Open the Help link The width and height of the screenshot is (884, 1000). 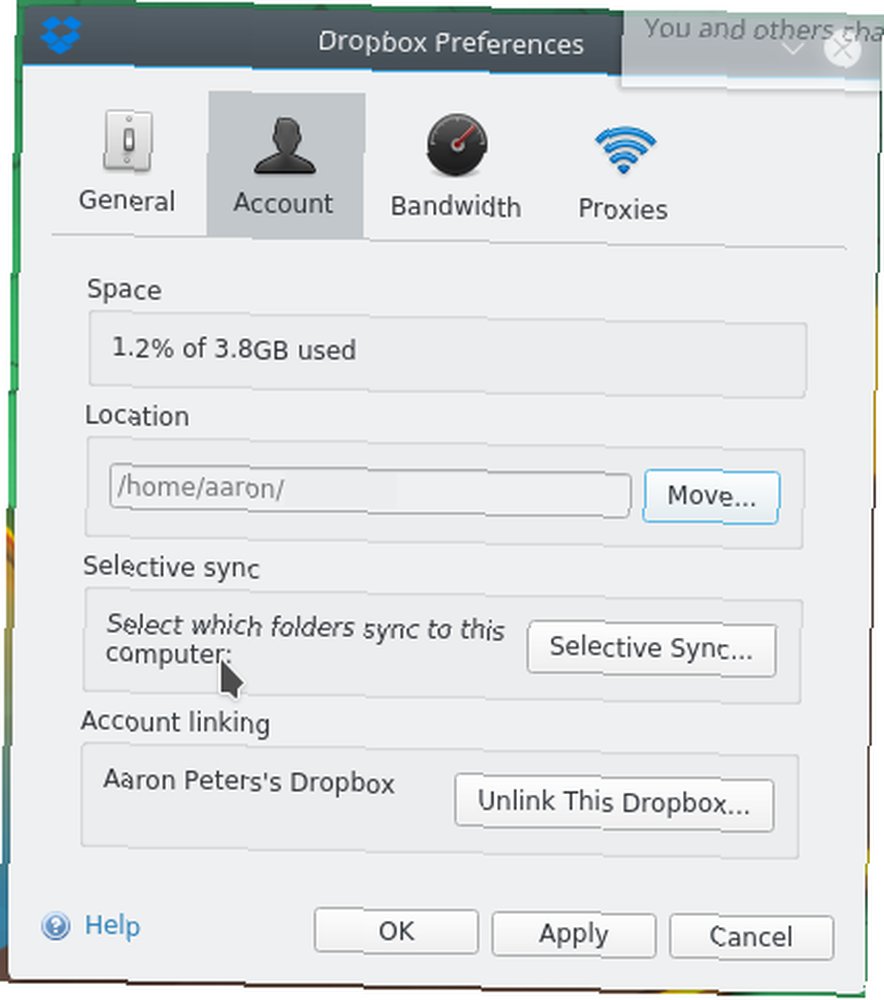112,925
